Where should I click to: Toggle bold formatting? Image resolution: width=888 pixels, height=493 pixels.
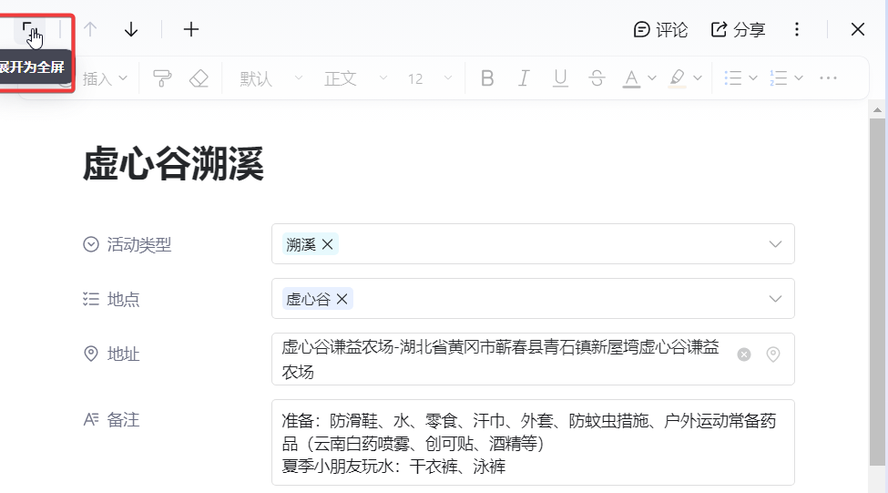click(x=487, y=78)
